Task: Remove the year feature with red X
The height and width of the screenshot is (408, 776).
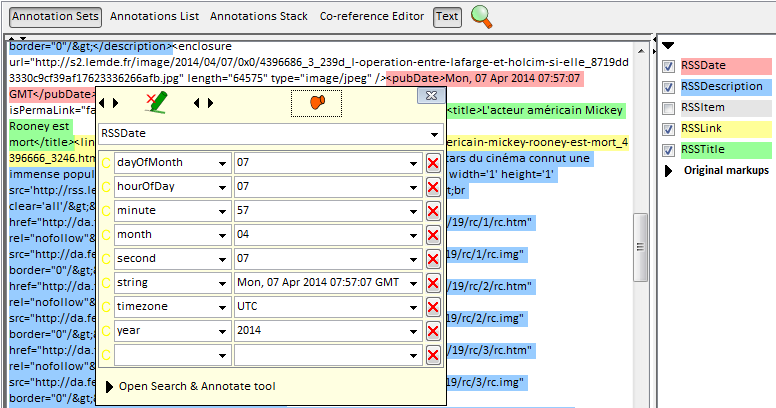Action: pos(433,330)
